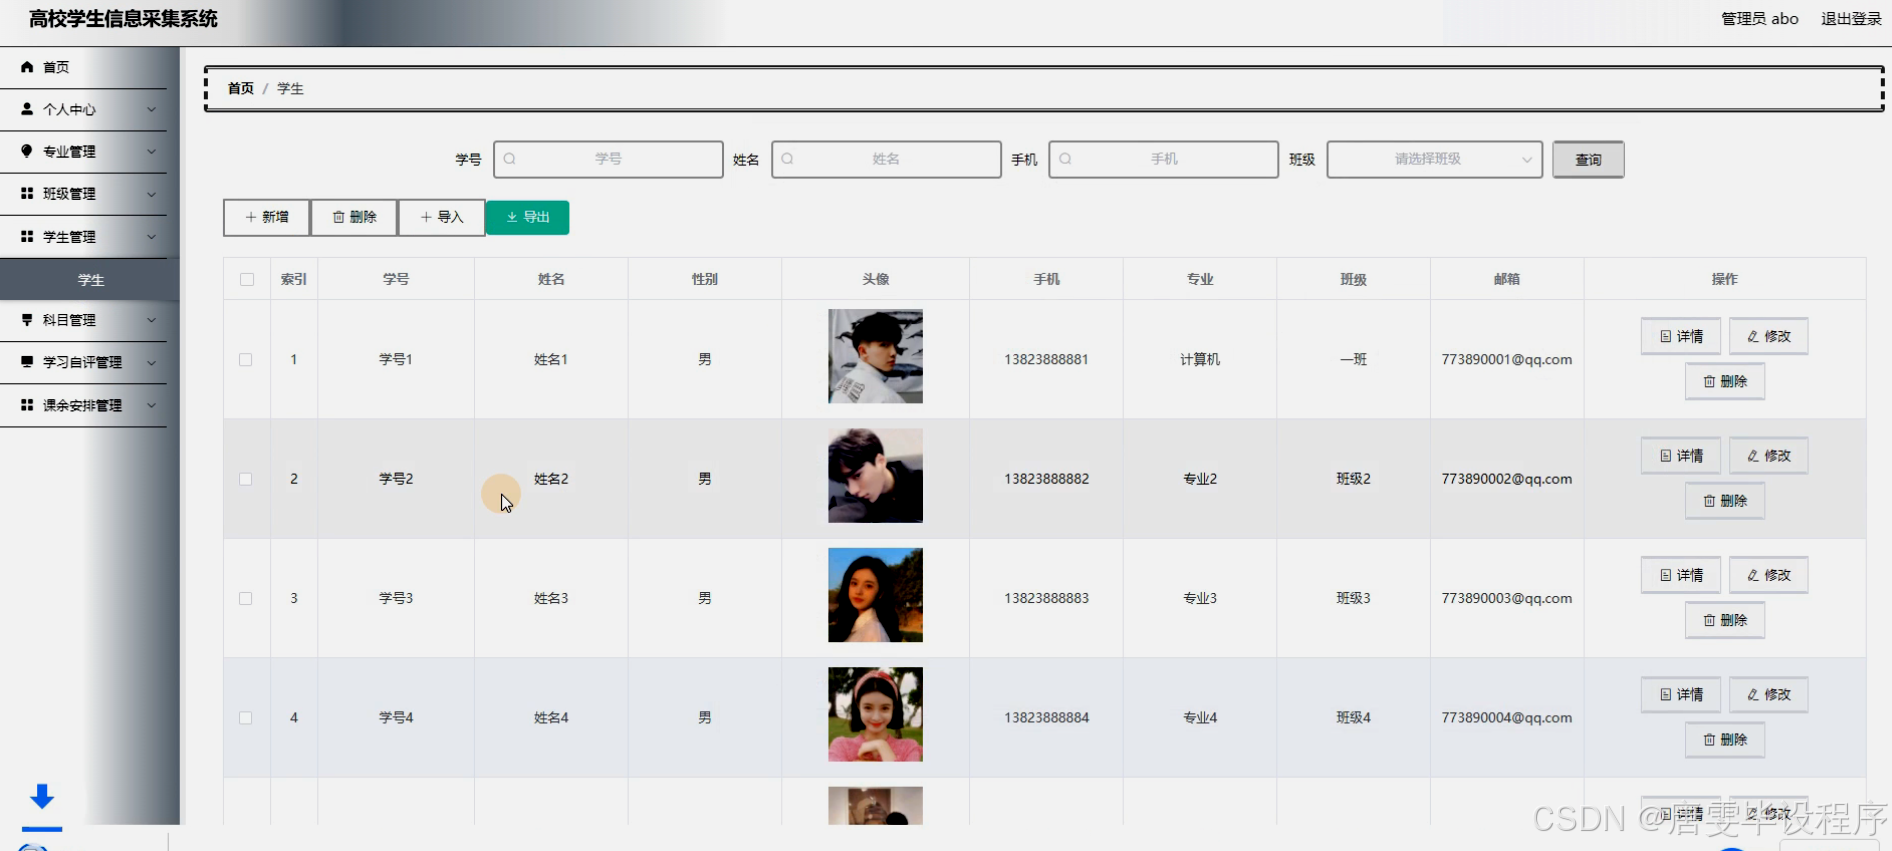1892x851 pixels.
Task: Toggle the select-all checkbox in table header
Action: click(x=247, y=280)
